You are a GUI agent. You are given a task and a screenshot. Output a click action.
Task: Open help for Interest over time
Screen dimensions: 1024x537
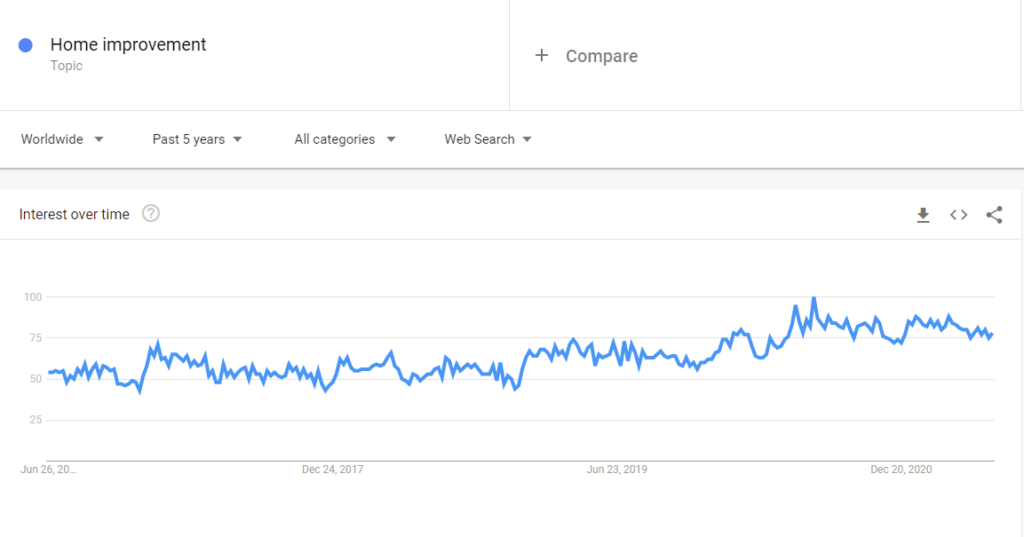pyautogui.click(x=151, y=214)
